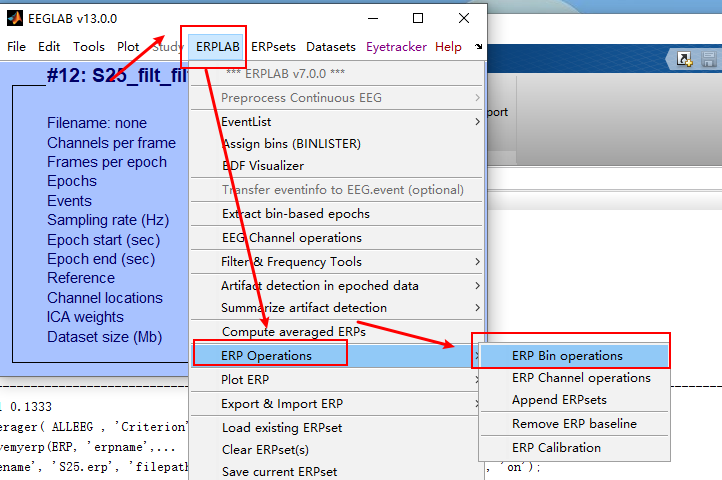722x480 pixels.
Task: Click the 'Frames per epoch' label
Action: point(107,162)
